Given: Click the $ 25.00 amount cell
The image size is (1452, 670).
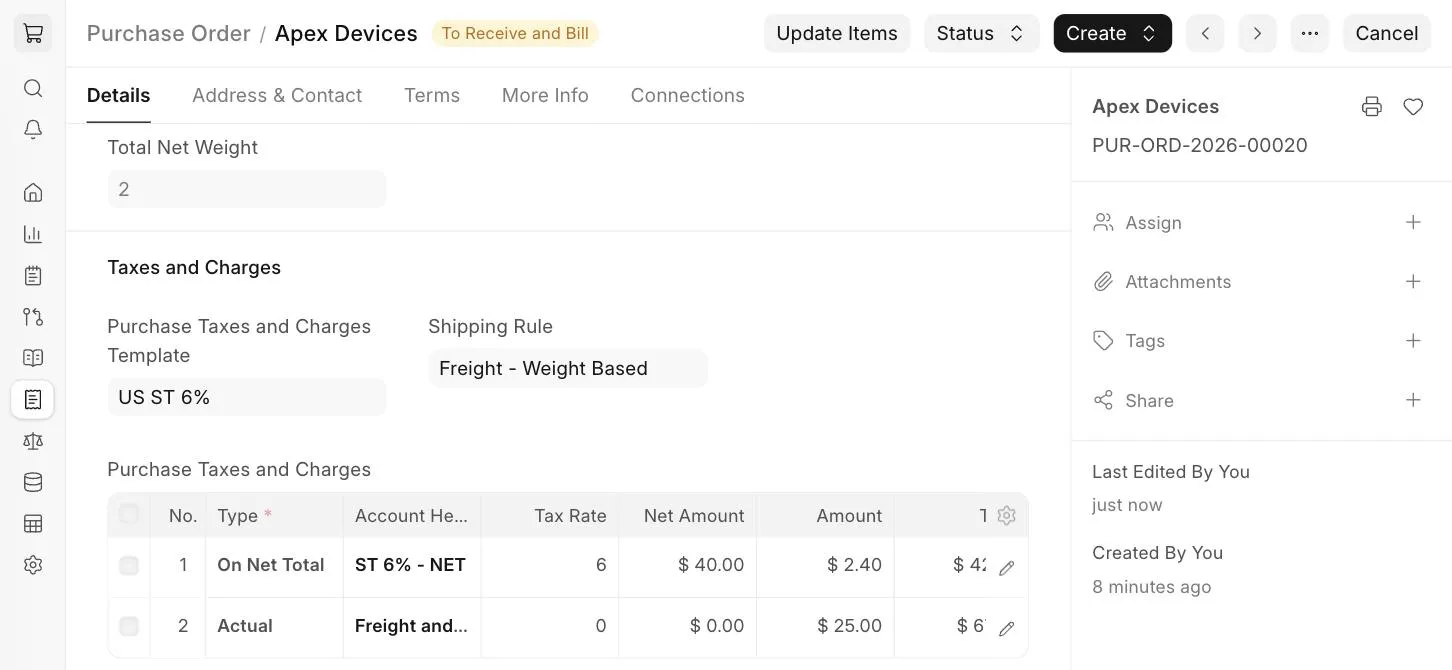Looking at the screenshot, I should pos(826,626).
